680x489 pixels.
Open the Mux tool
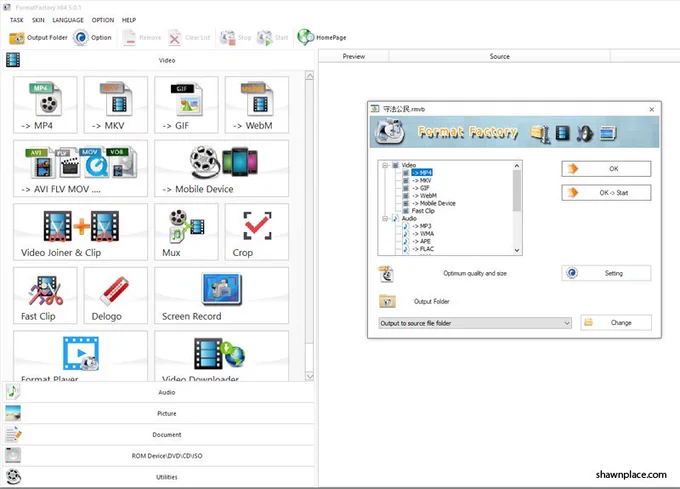[x=186, y=232]
